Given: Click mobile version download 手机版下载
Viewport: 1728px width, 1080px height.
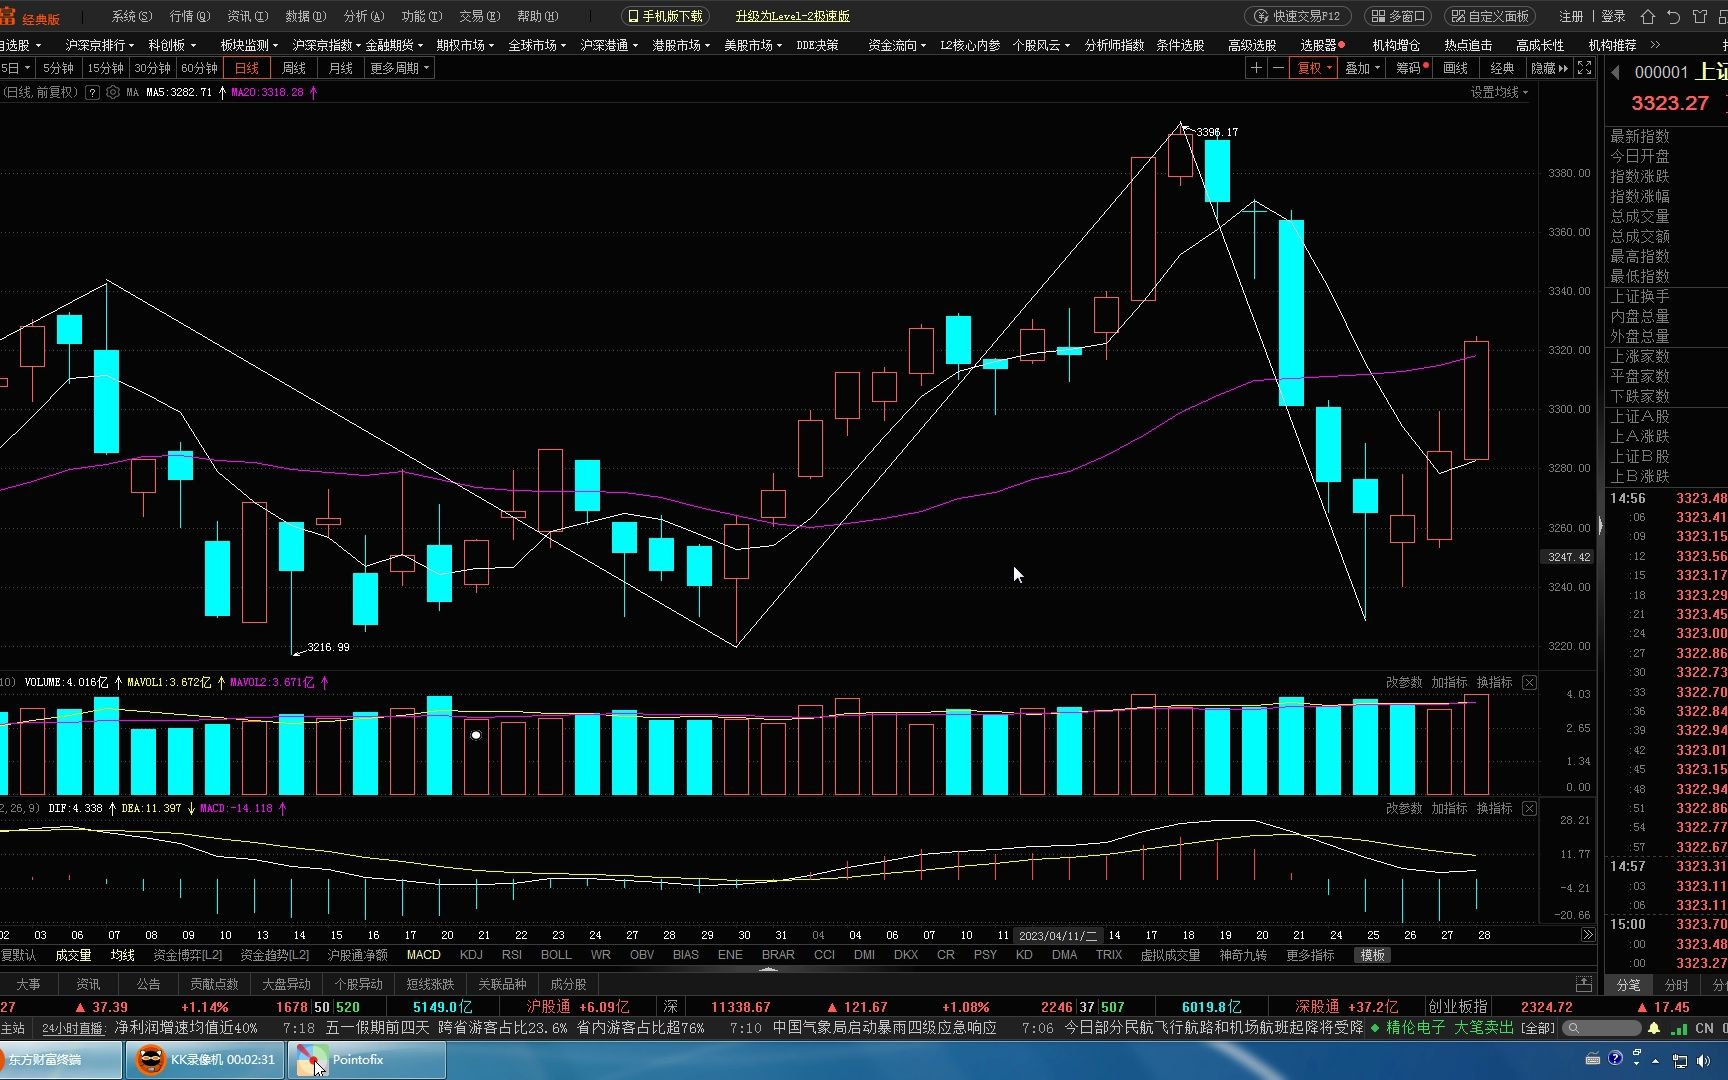Looking at the screenshot, I should 665,16.
